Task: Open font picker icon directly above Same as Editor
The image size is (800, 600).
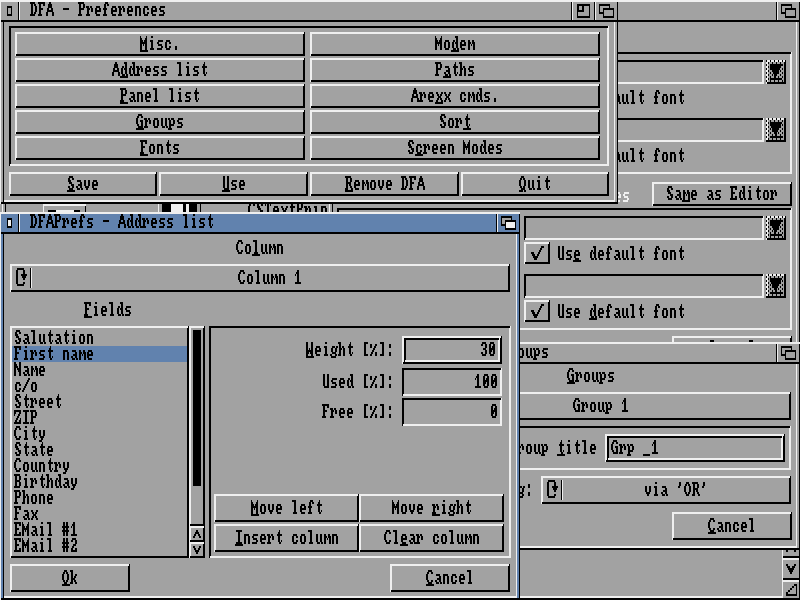Action: 775,131
